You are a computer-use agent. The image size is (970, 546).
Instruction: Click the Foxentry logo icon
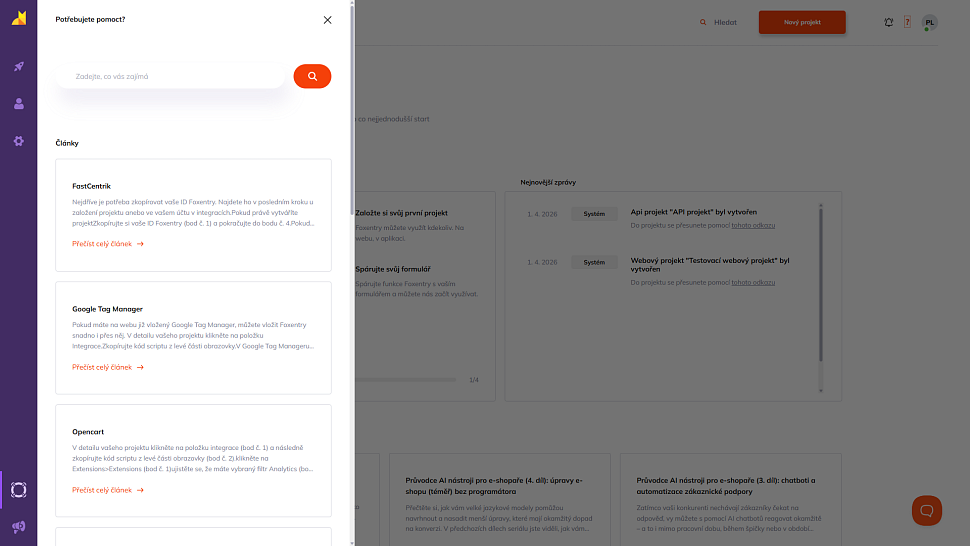[x=19, y=18]
